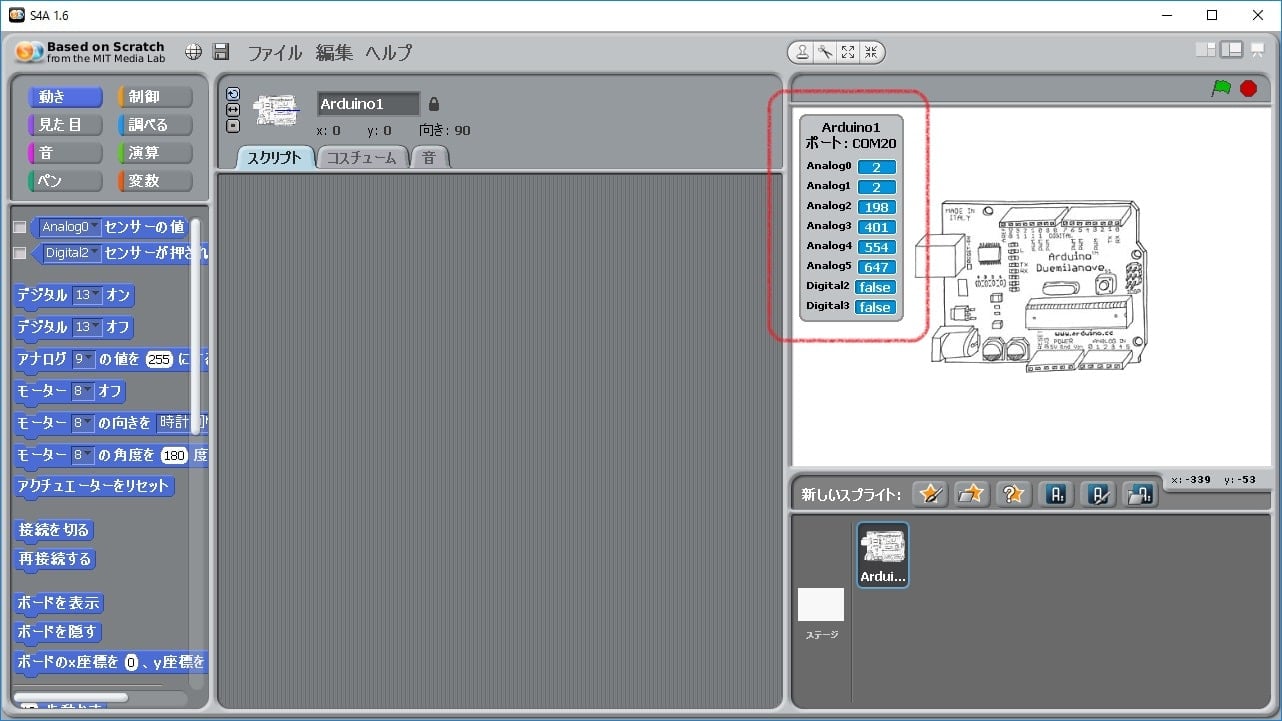Open the Digital2 sensor dropdown in block
The height and width of the screenshot is (721, 1282).
pos(72,253)
